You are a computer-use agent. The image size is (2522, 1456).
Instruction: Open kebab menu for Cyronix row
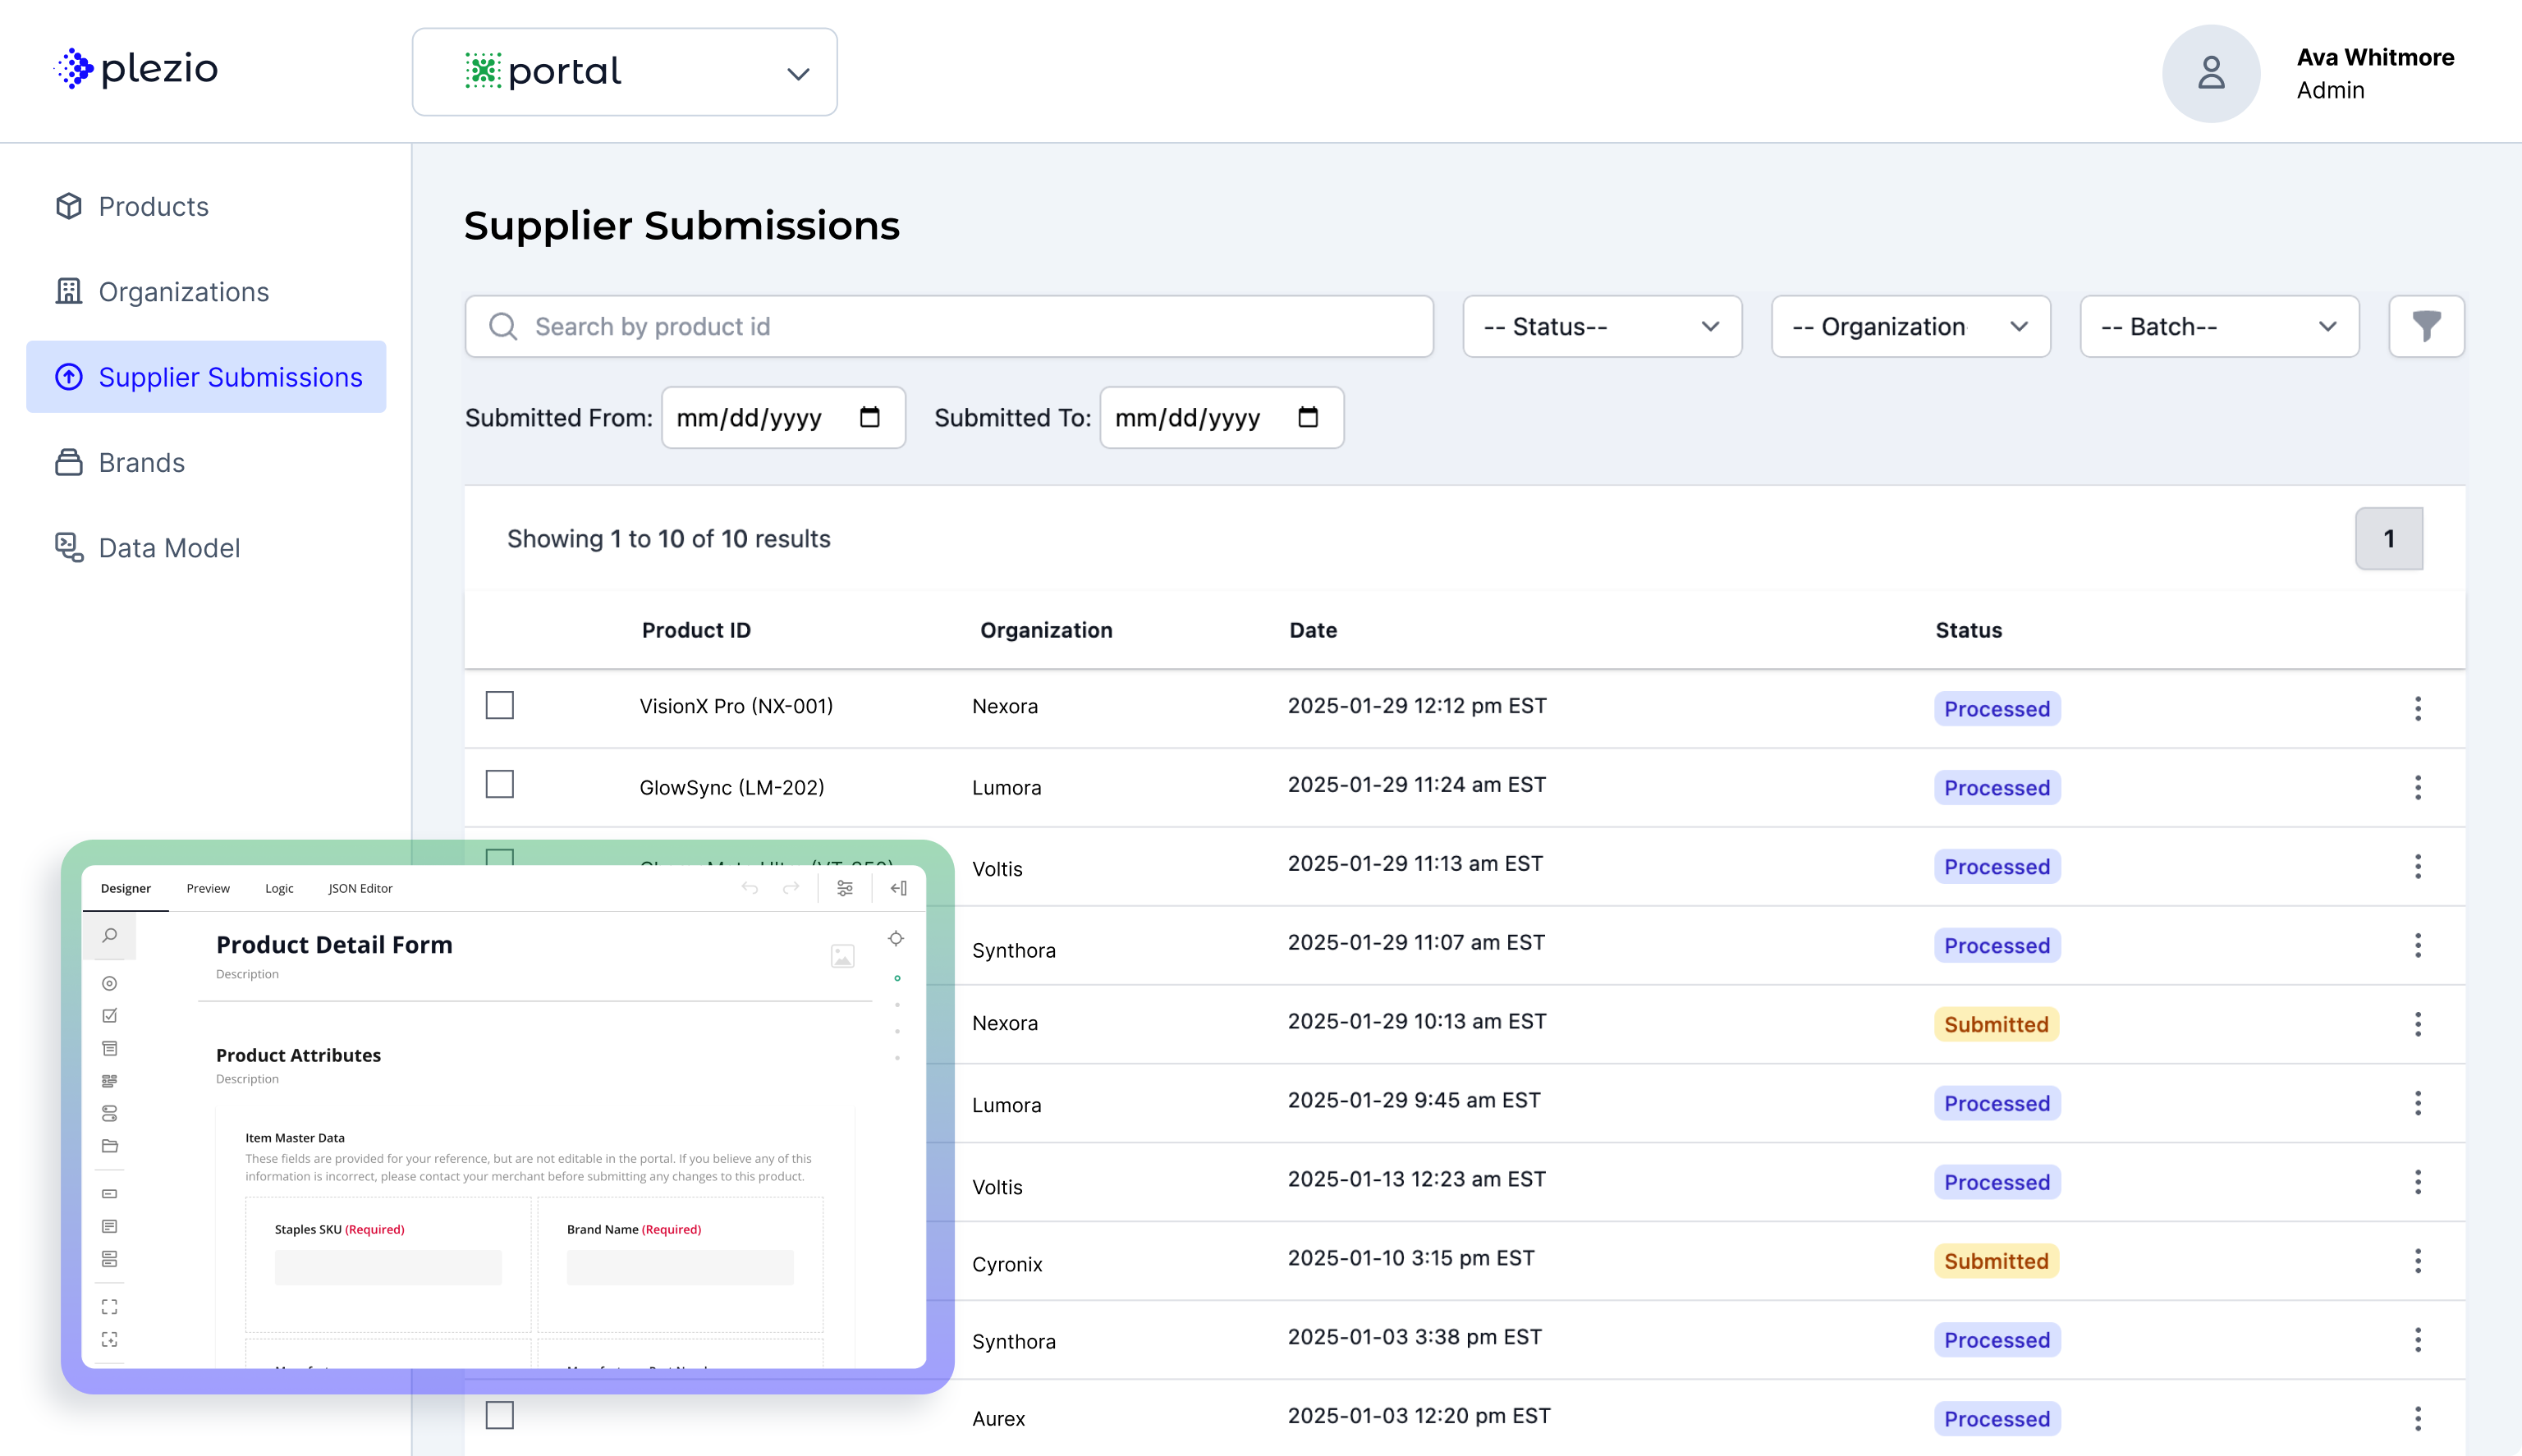pyautogui.click(x=2417, y=1261)
